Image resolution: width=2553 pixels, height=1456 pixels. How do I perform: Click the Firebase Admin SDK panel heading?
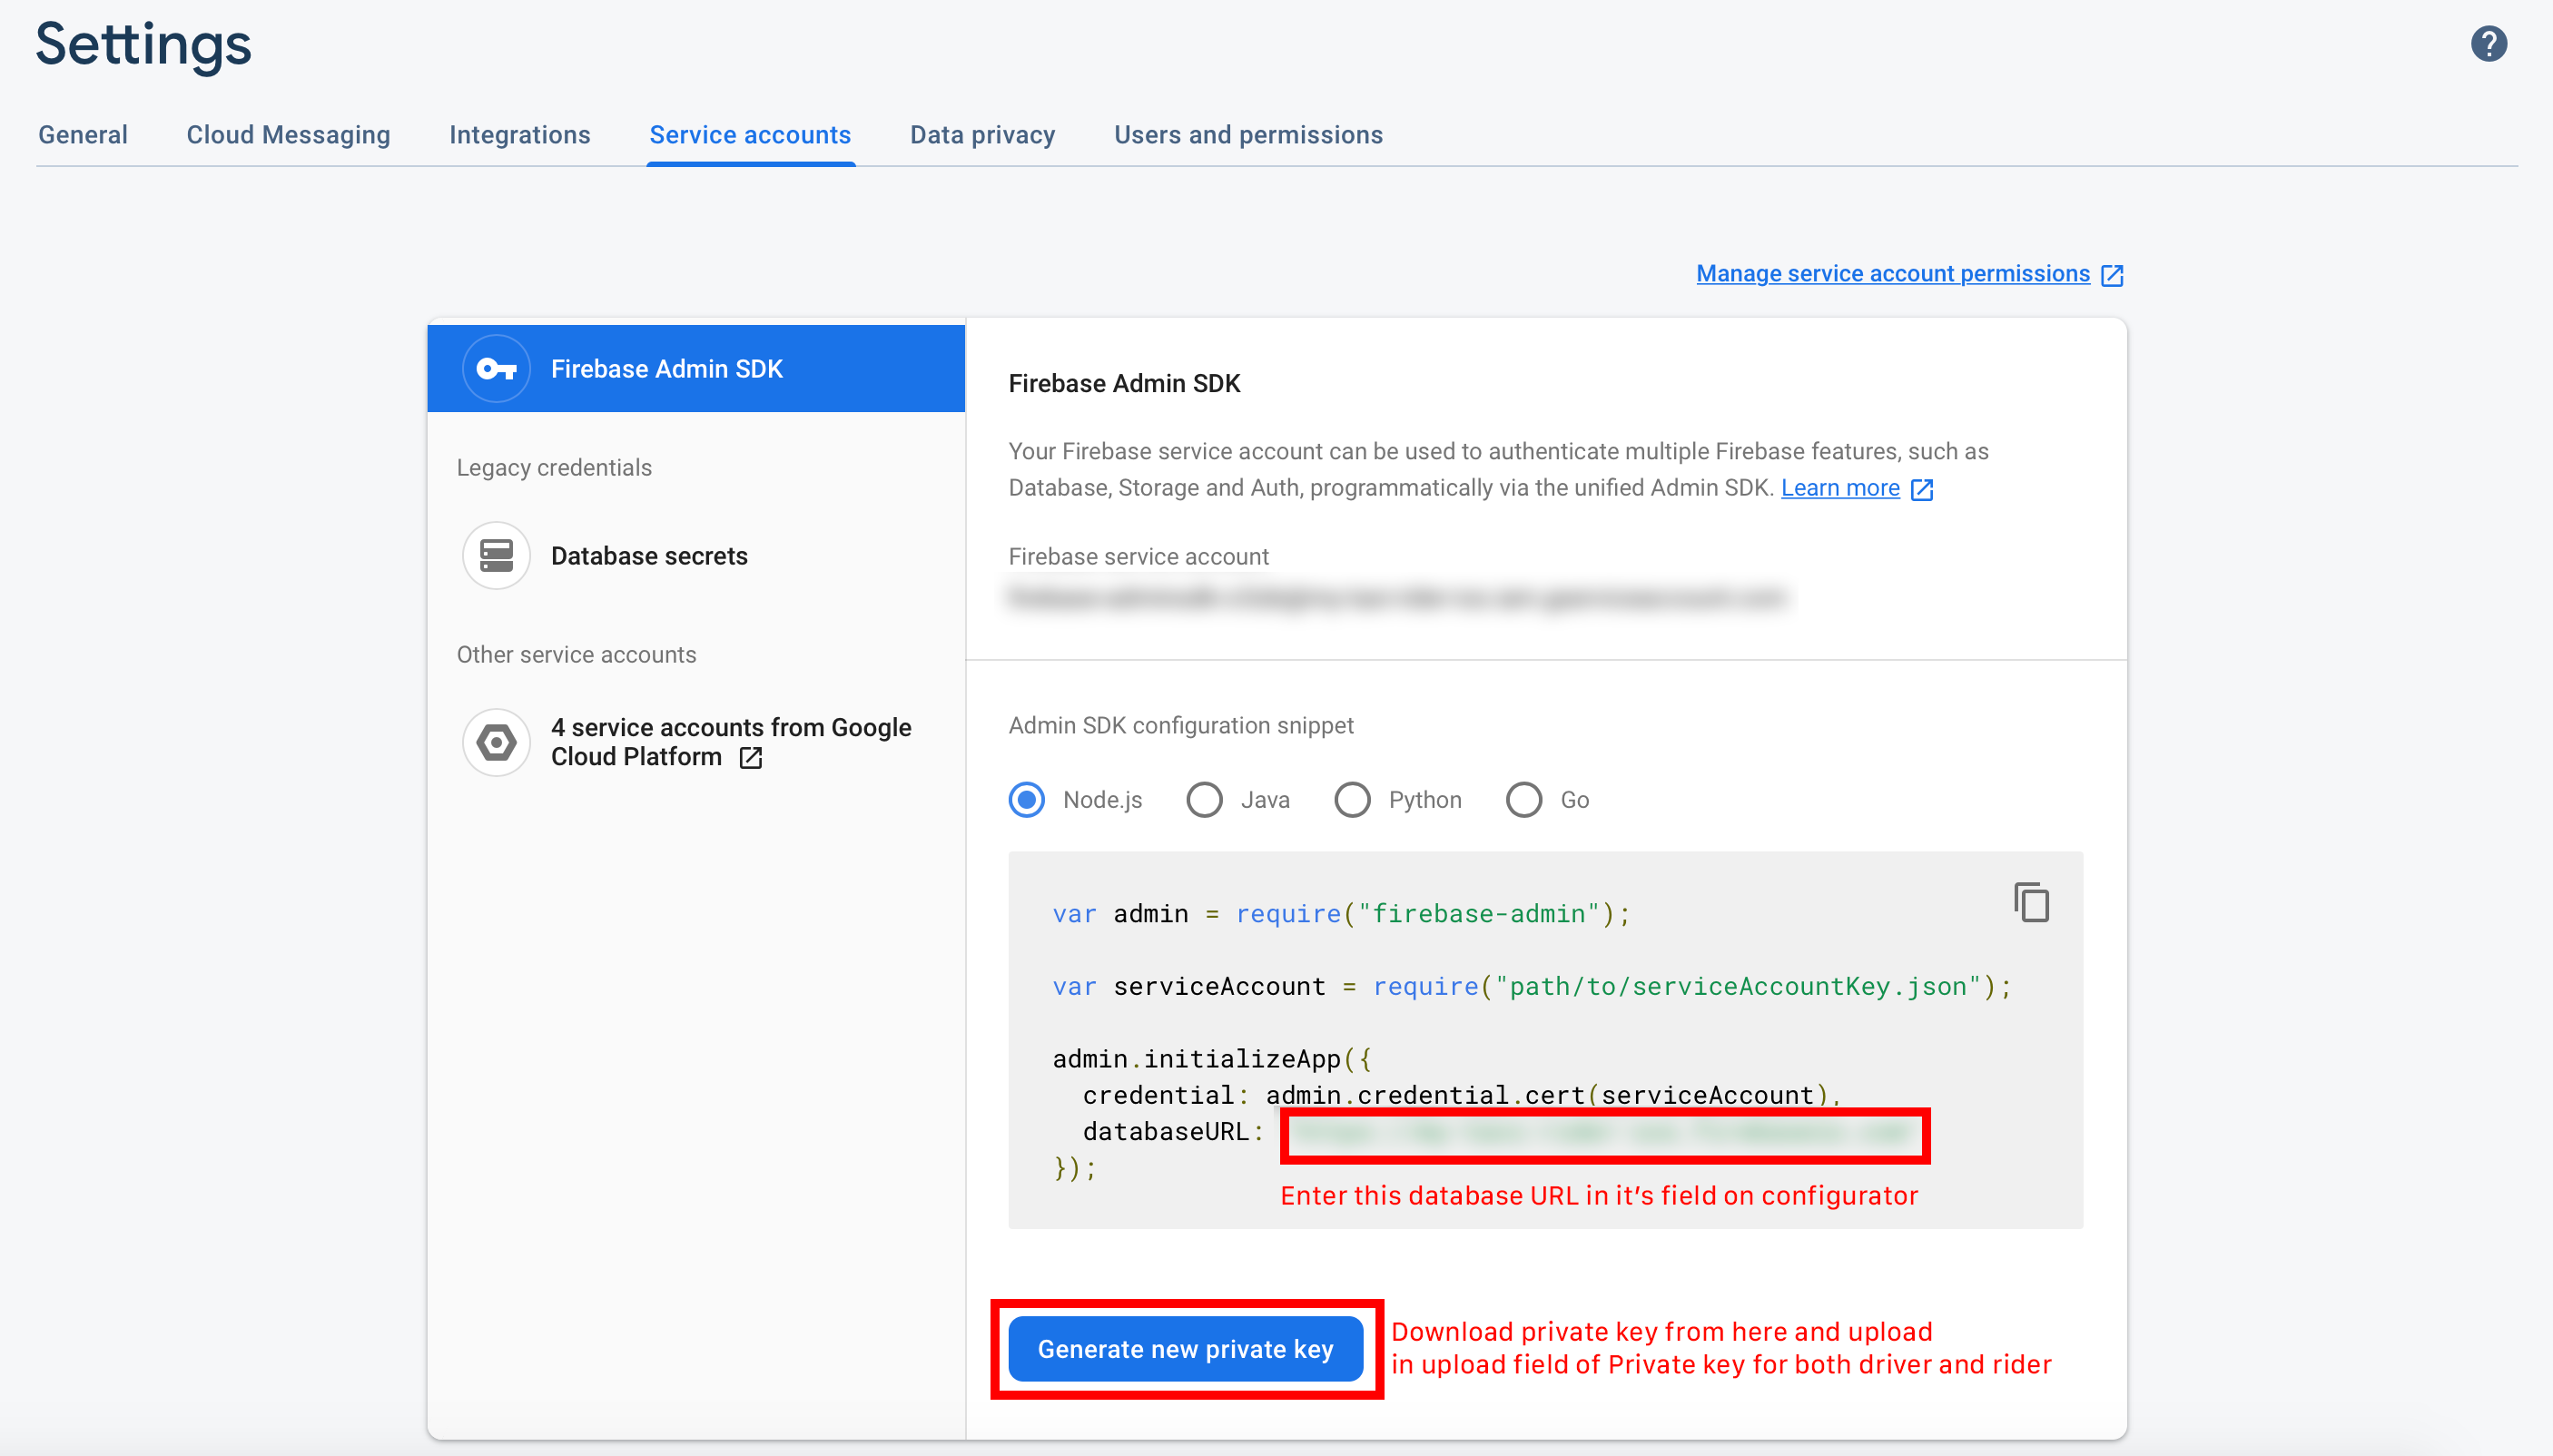point(1124,384)
